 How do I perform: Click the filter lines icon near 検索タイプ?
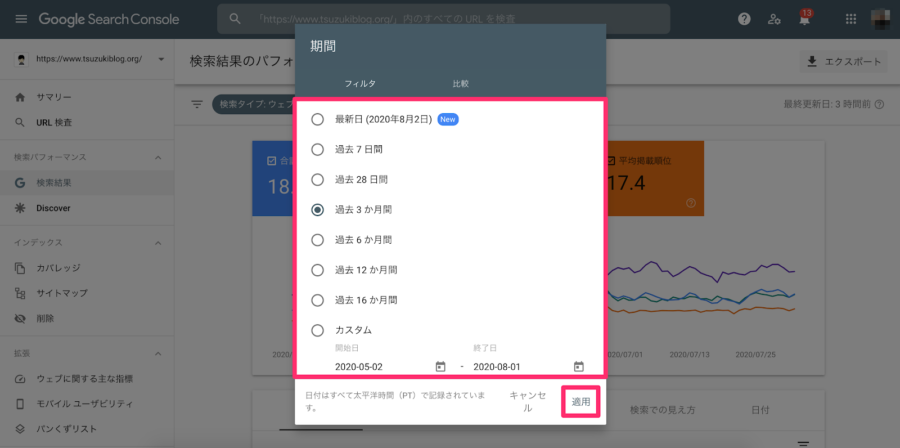tap(197, 104)
